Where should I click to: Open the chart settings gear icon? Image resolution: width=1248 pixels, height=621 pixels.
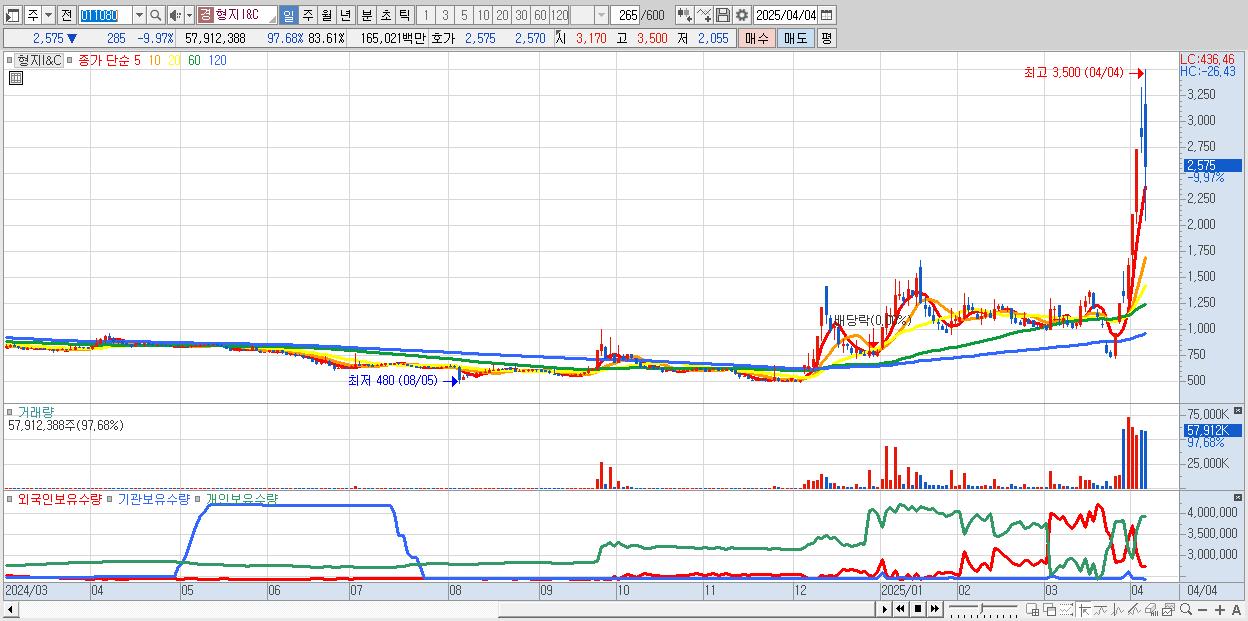click(x=741, y=15)
